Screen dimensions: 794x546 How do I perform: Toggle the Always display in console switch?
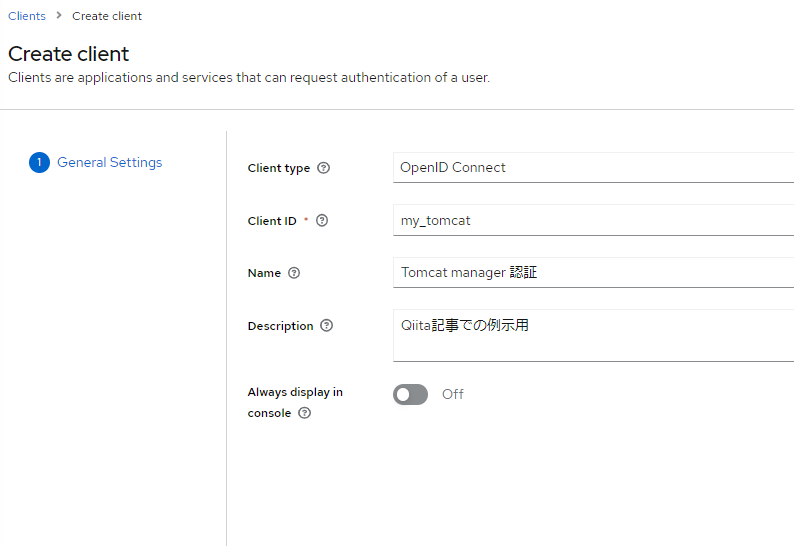click(410, 395)
